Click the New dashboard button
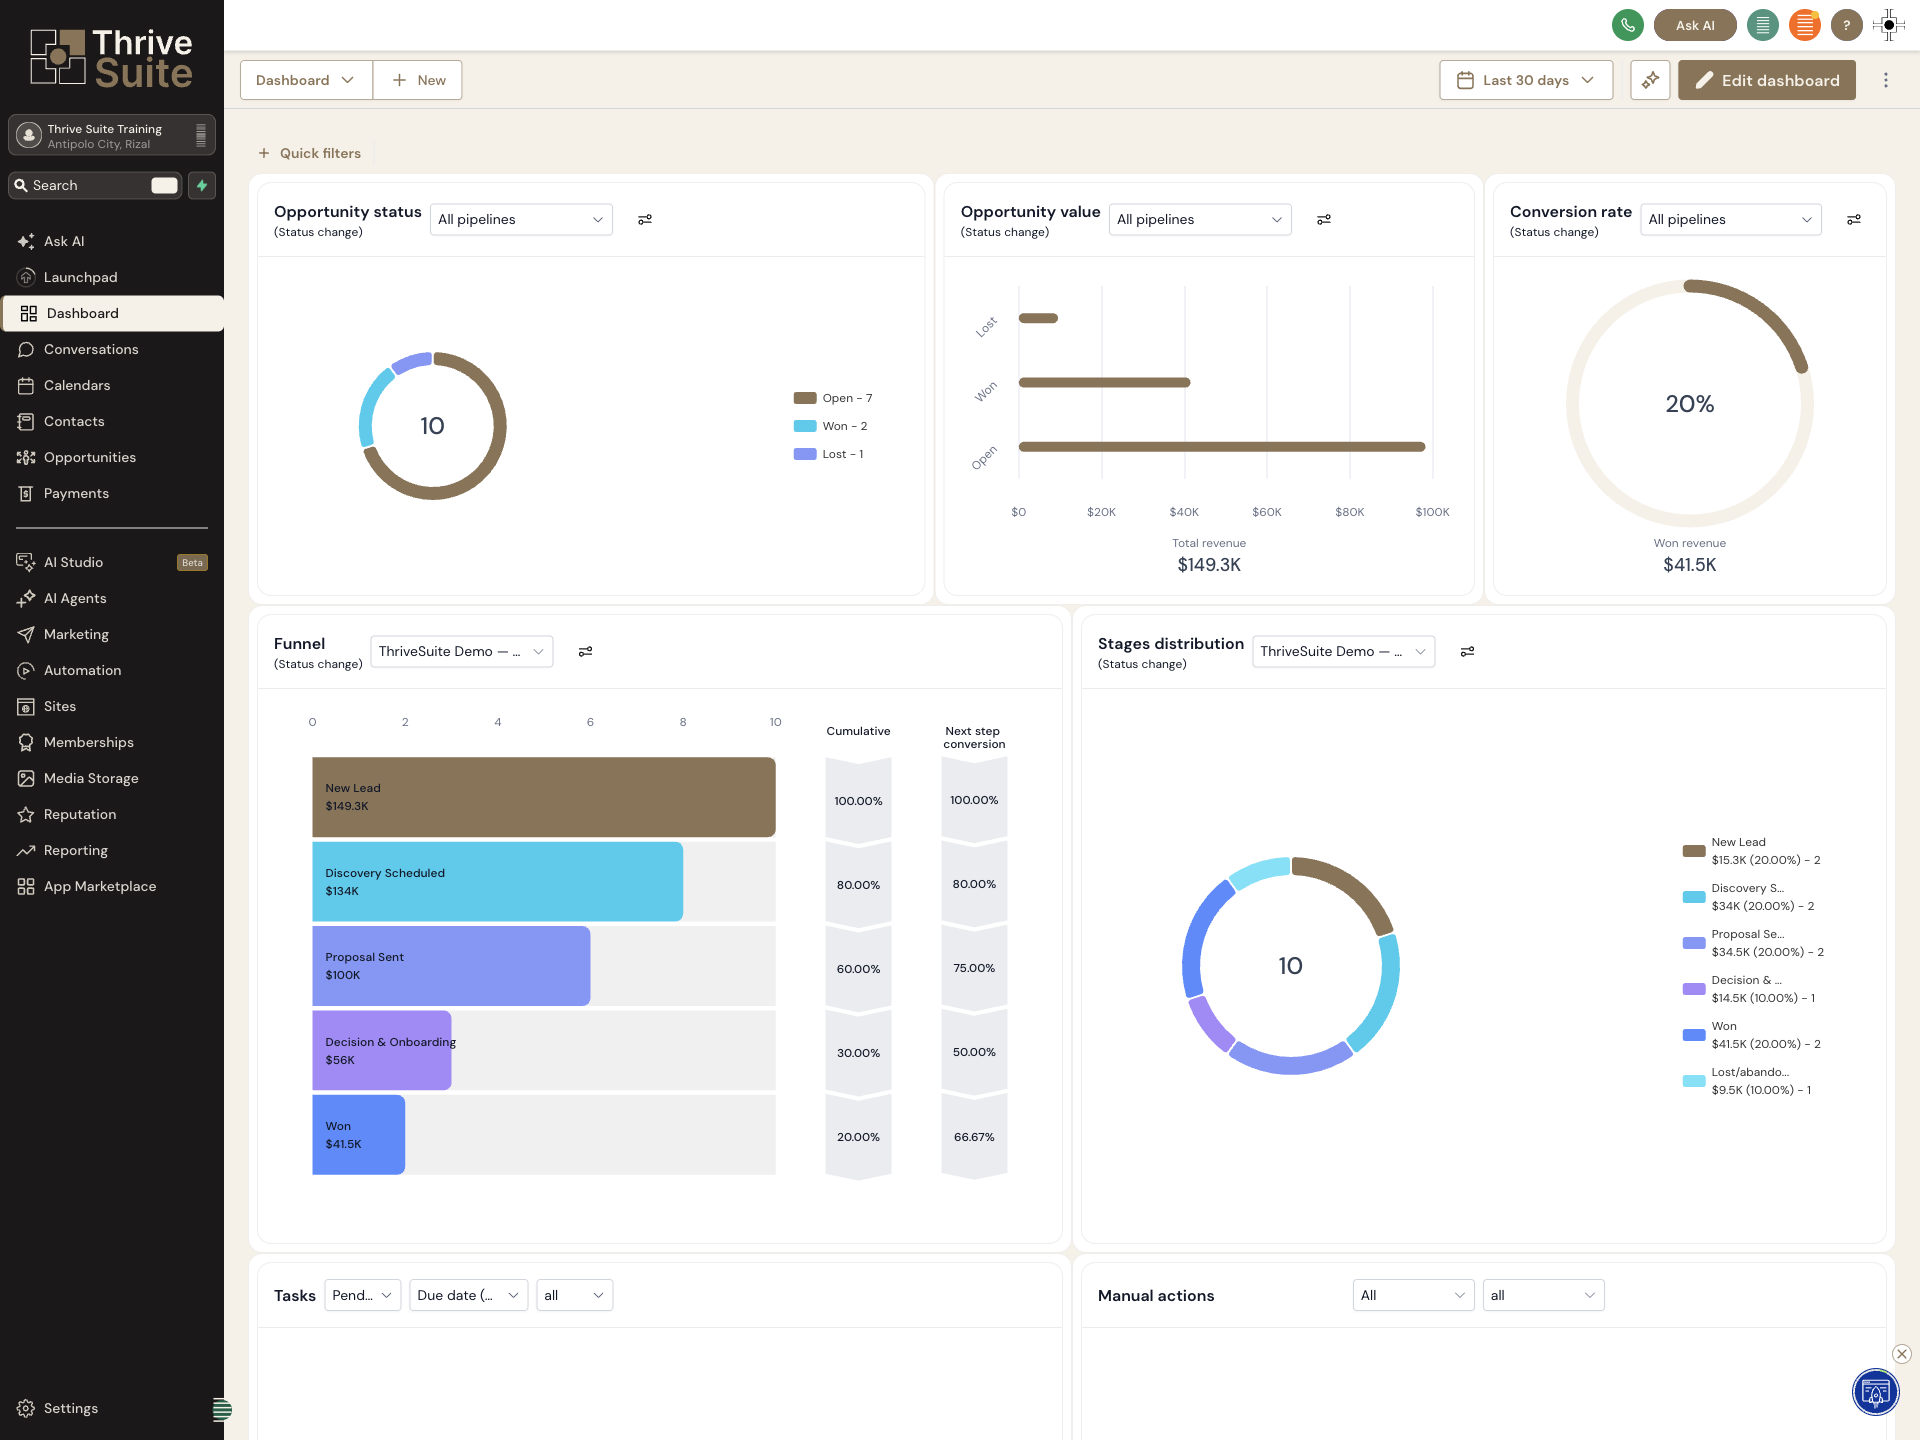The width and height of the screenshot is (1920, 1440). tap(418, 80)
